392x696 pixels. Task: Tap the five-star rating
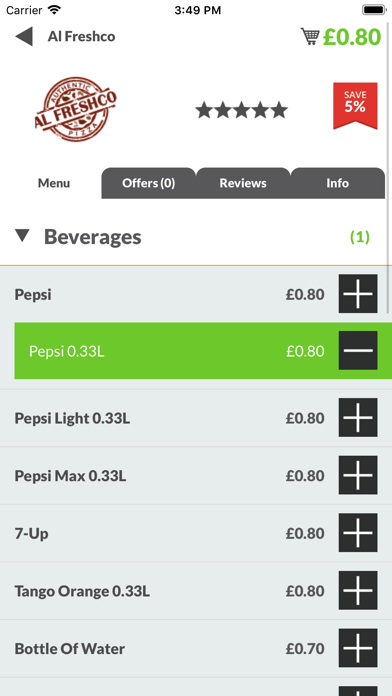242,110
